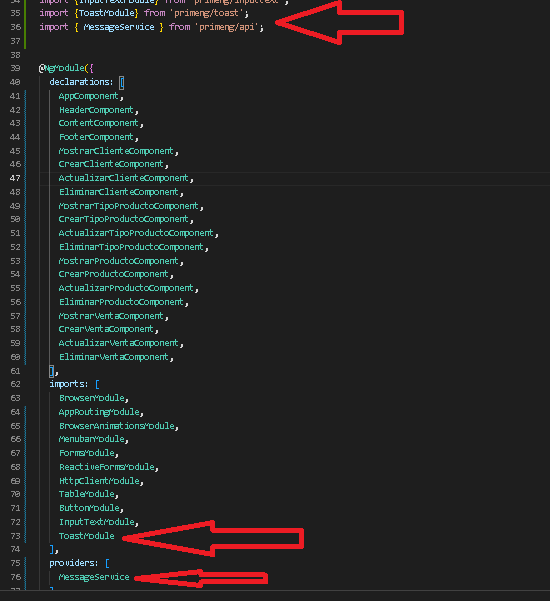Click the declarations: property name
This screenshot has height=601, width=550.
coord(82,82)
